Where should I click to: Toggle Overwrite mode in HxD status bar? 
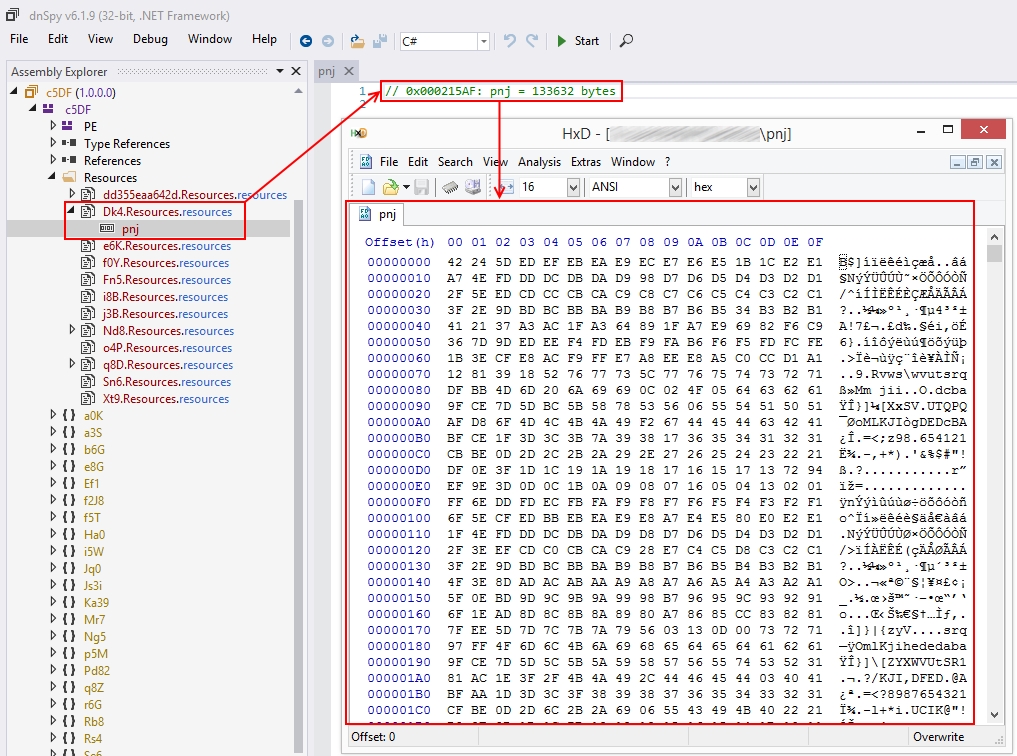(938, 736)
